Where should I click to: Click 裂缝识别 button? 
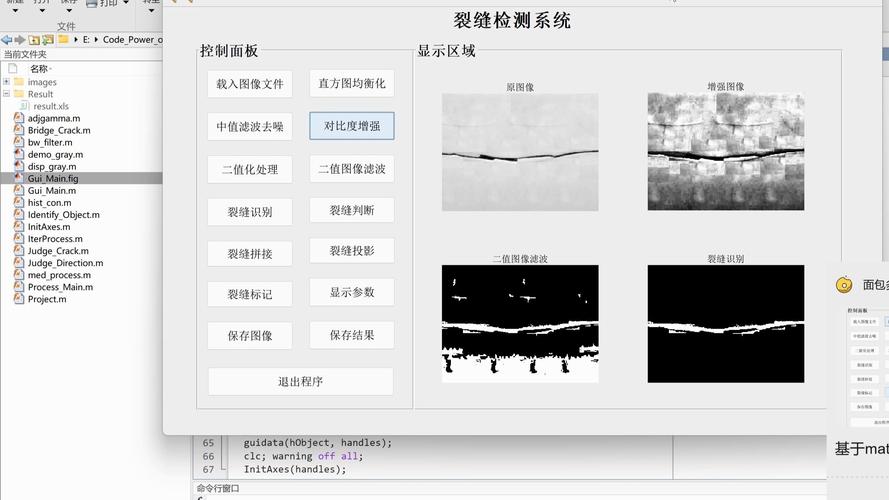point(249,212)
